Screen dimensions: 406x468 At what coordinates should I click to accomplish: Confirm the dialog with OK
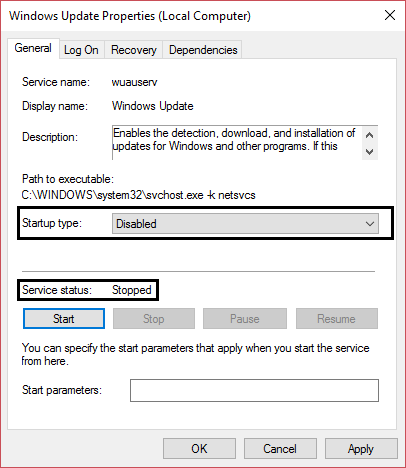[199, 449]
